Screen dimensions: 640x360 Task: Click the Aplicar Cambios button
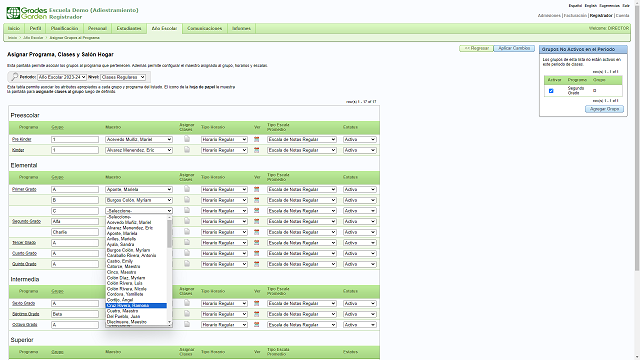(x=514, y=49)
